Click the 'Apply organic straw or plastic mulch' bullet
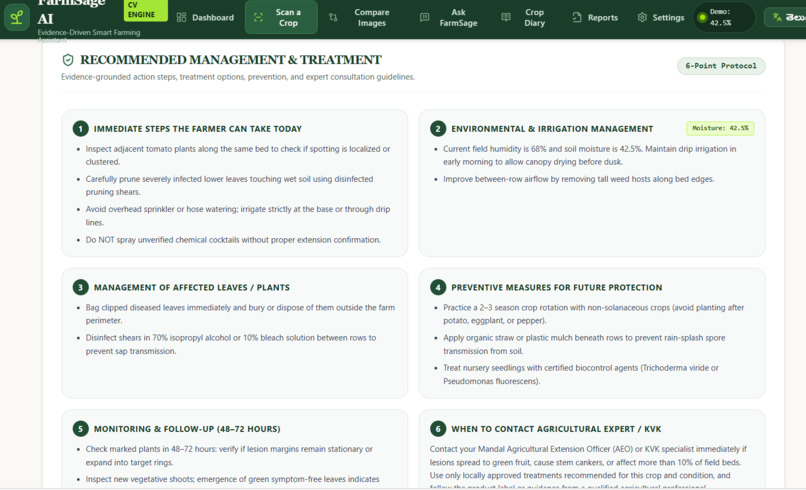This screenshot has height=490, width=806. [584, 344]
